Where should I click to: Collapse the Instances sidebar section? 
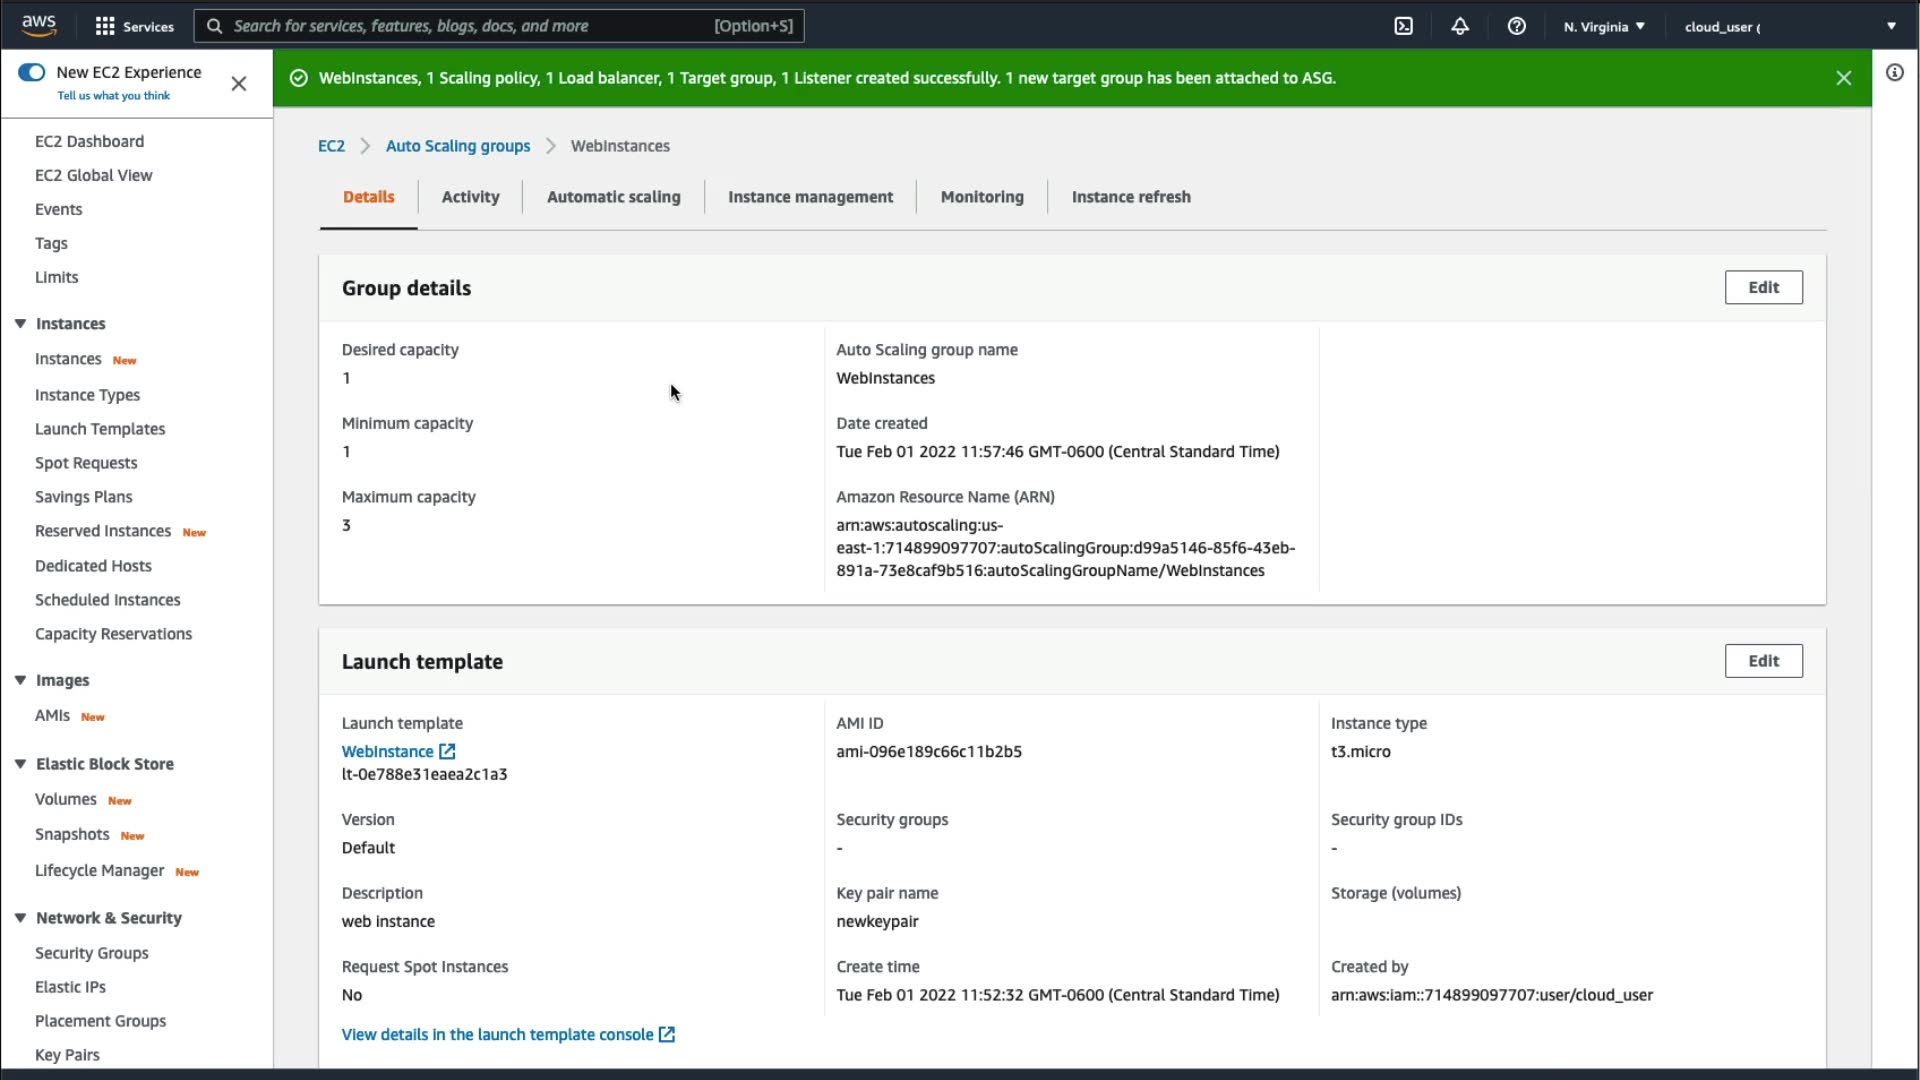pyautogui.click(x=20, y=323)
